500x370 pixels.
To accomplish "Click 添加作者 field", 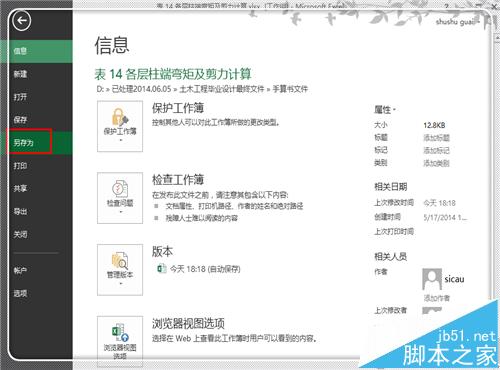I will pyautogui.click(x=436, y=298).
